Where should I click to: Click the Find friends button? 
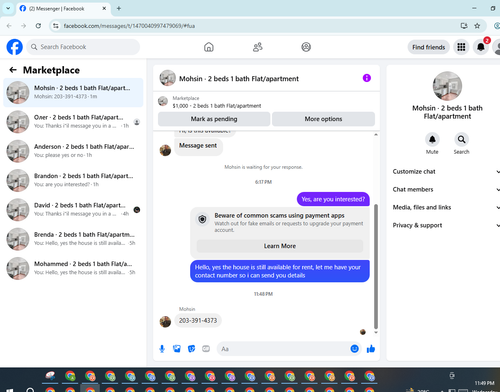point(428,47)
